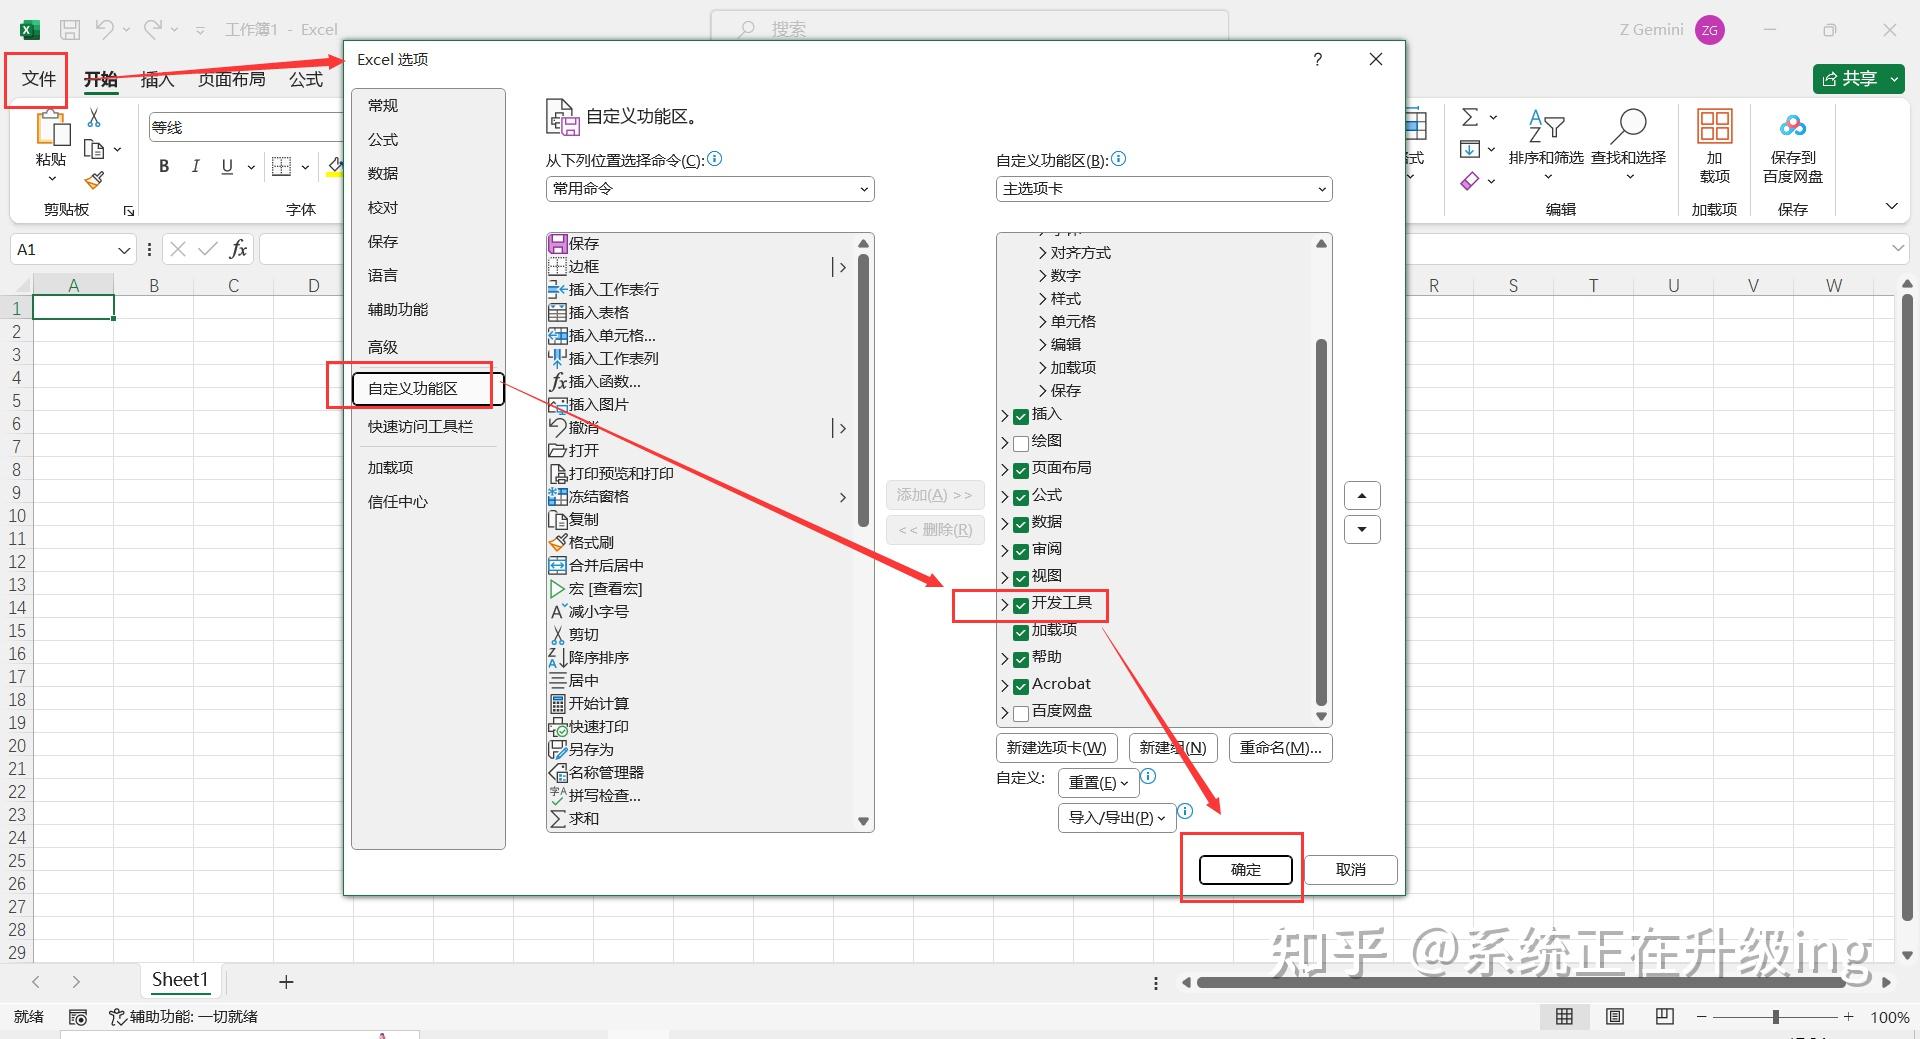The image size is (1920, 1039).
Task: Click the 搜索 search box
Action: (970, 29)
